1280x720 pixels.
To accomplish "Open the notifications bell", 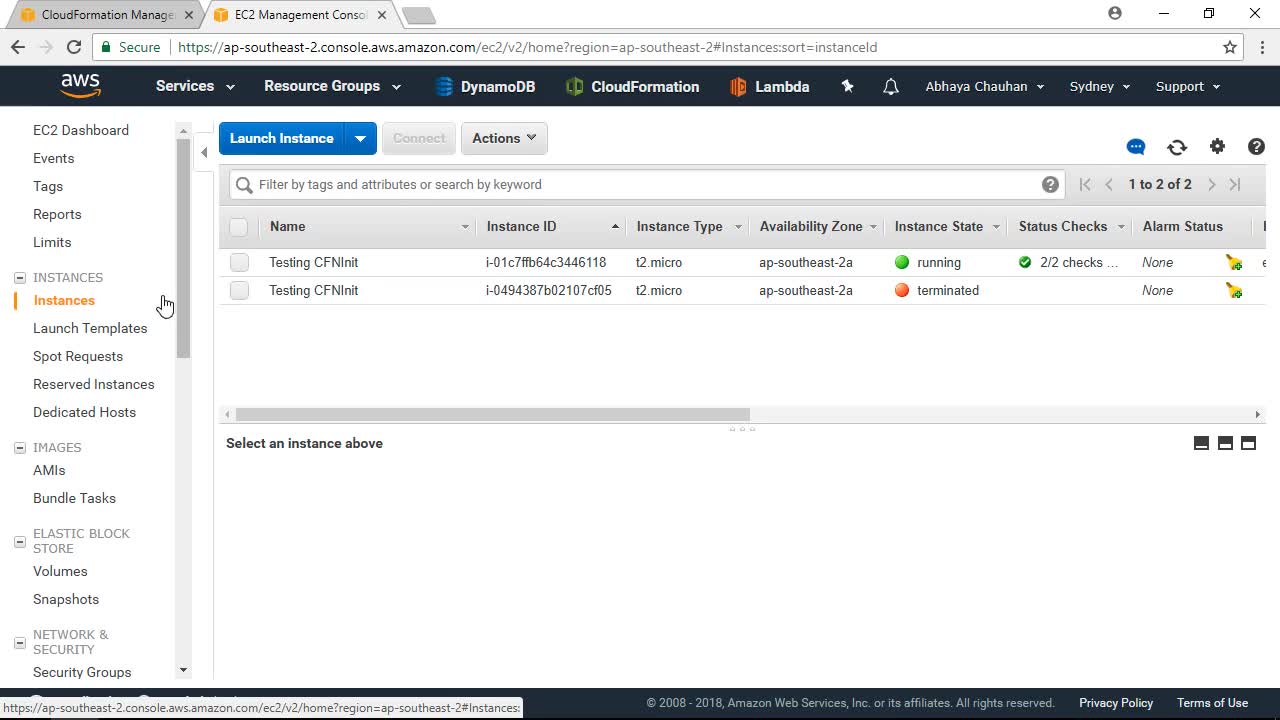I will [891, 87].
